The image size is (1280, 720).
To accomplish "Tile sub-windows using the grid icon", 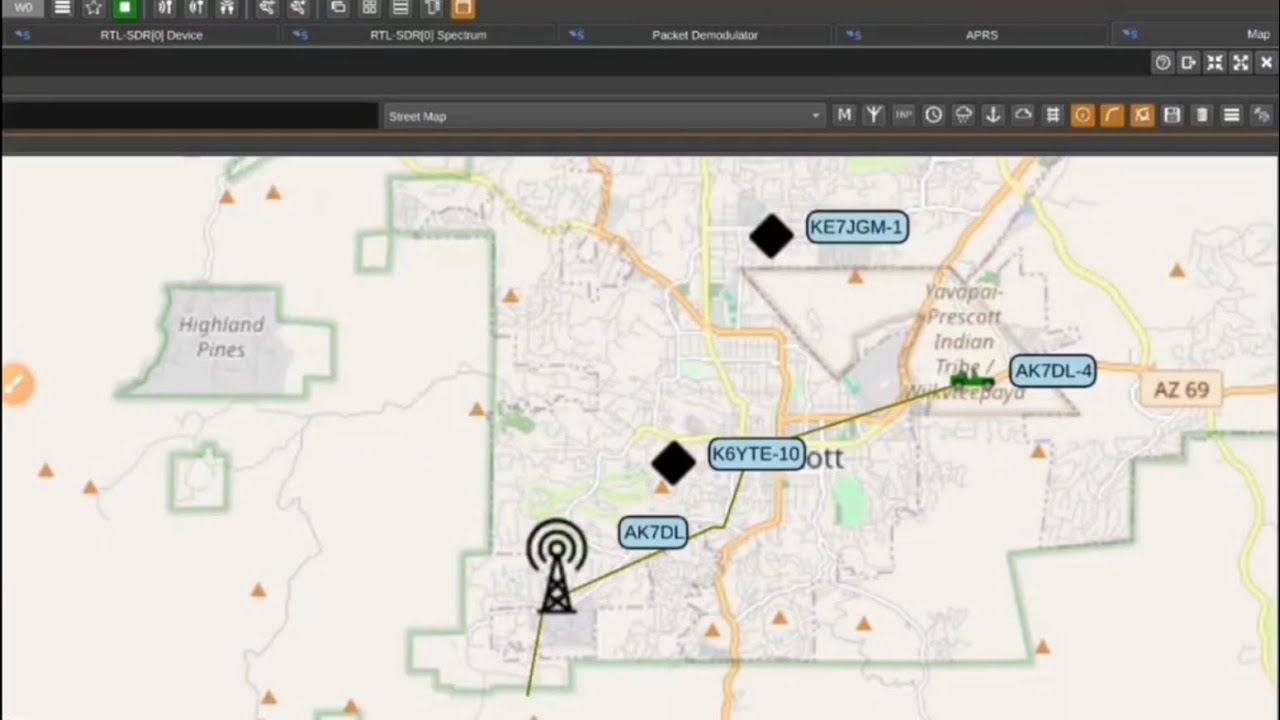I will (x=369, y=8).
